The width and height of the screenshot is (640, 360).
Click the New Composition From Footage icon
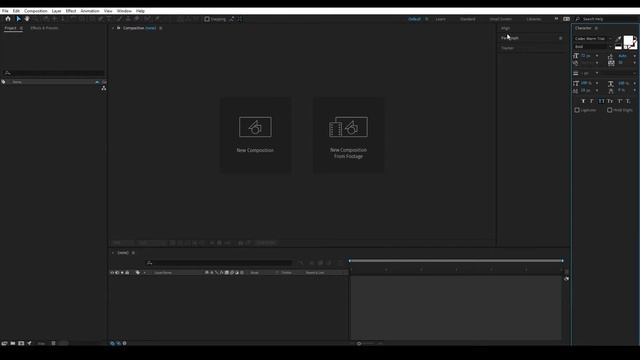click(348, 127)
